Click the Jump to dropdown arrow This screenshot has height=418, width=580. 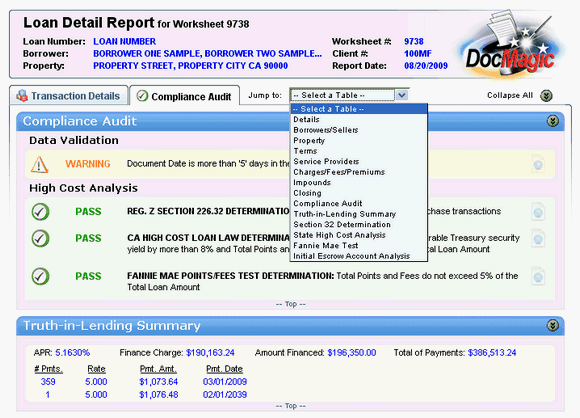[402, 95]
